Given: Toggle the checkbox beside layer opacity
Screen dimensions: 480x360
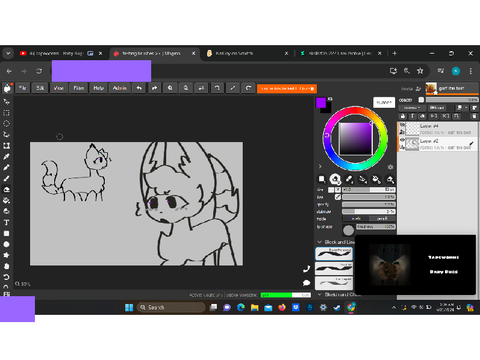Looking at the screenshot, I should coord(421,100).
